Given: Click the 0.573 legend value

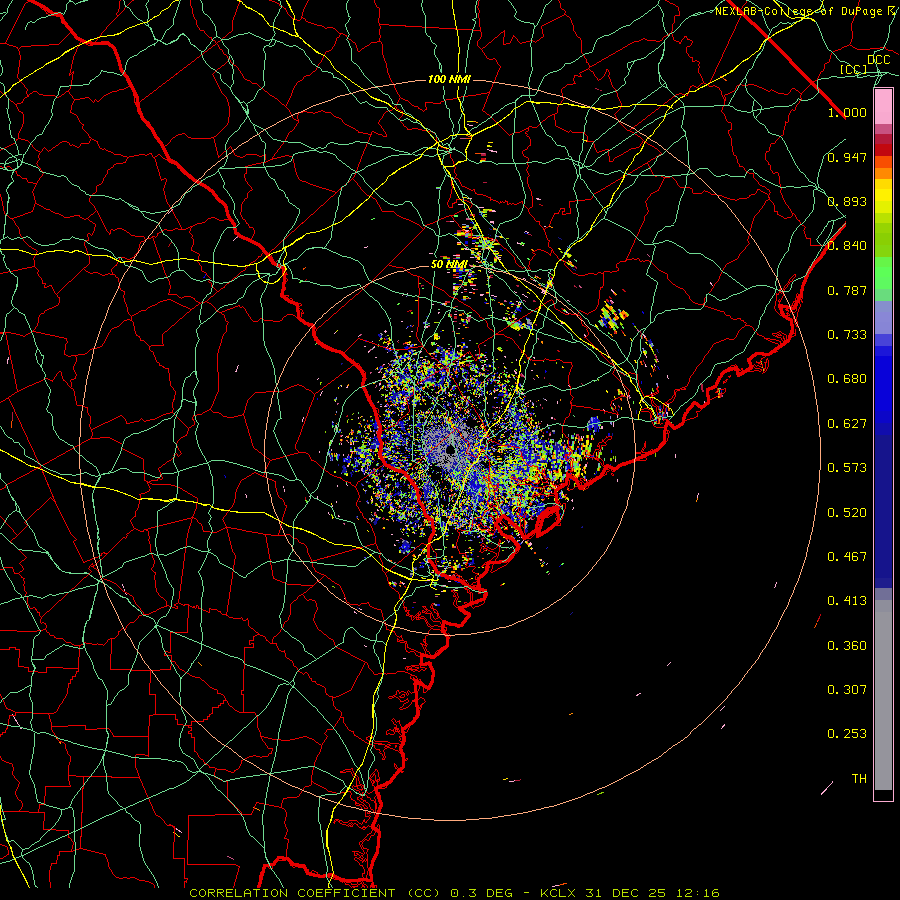Looking at the screenshot, I should [x=847, y=468].
